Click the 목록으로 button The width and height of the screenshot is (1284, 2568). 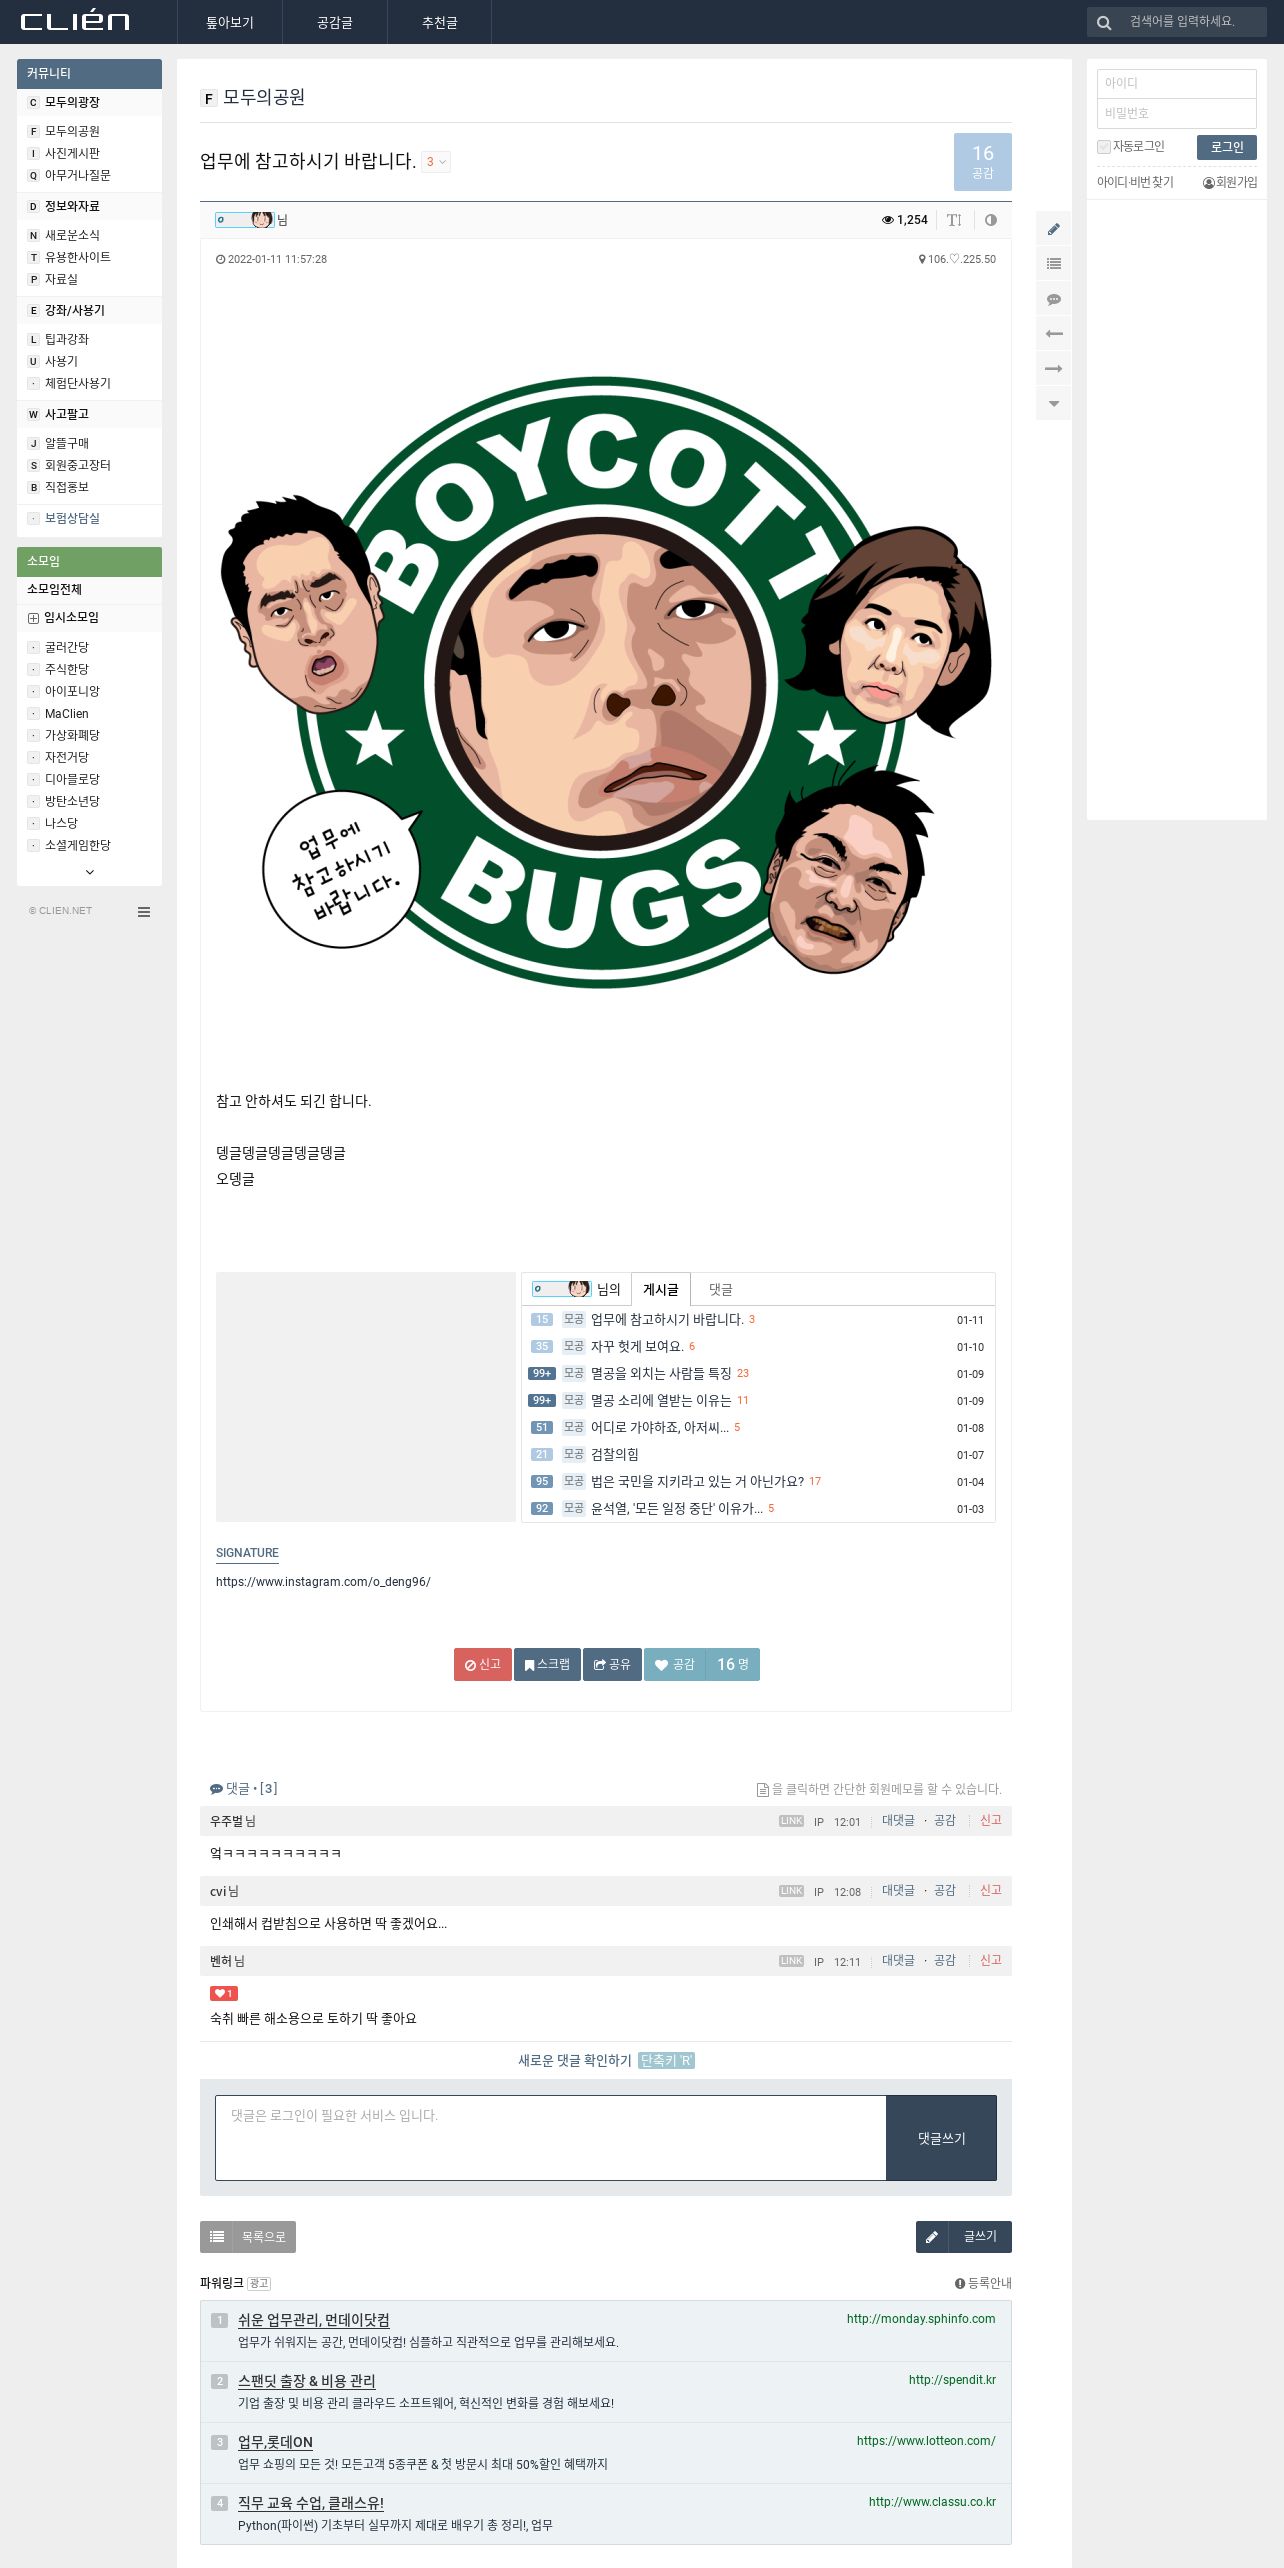tap(248, 2237)
